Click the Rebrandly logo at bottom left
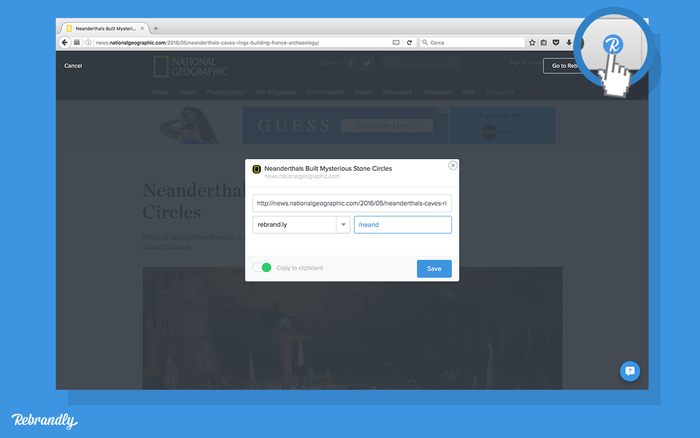700x438 pixels. point(44,421)
